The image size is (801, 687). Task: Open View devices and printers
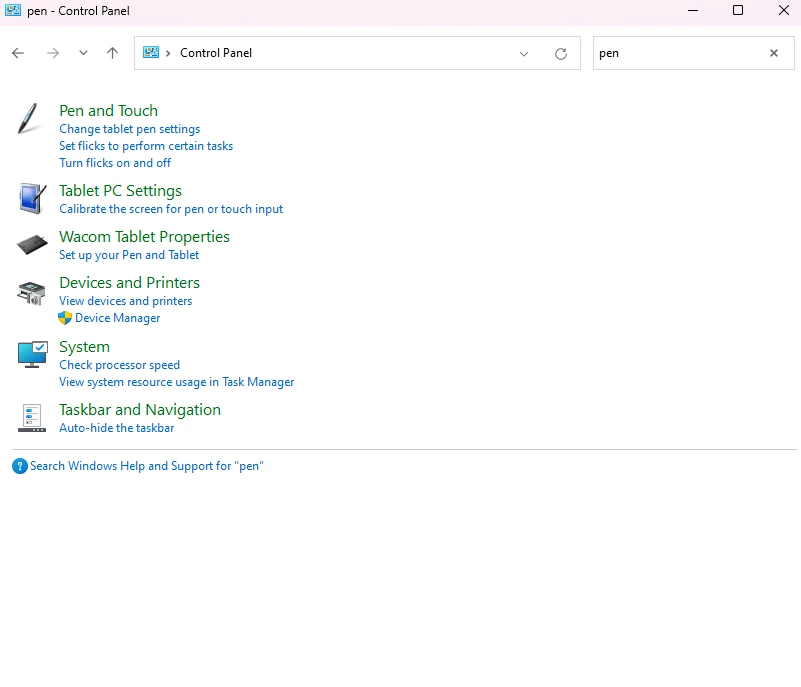(x=125, y=301)
